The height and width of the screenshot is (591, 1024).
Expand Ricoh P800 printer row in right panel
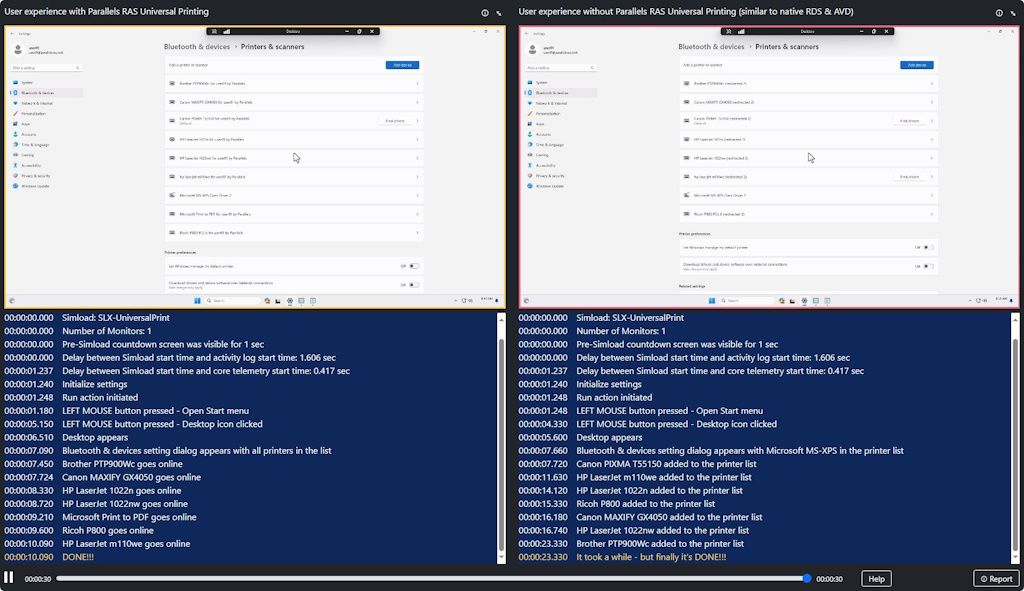(932, 214)
